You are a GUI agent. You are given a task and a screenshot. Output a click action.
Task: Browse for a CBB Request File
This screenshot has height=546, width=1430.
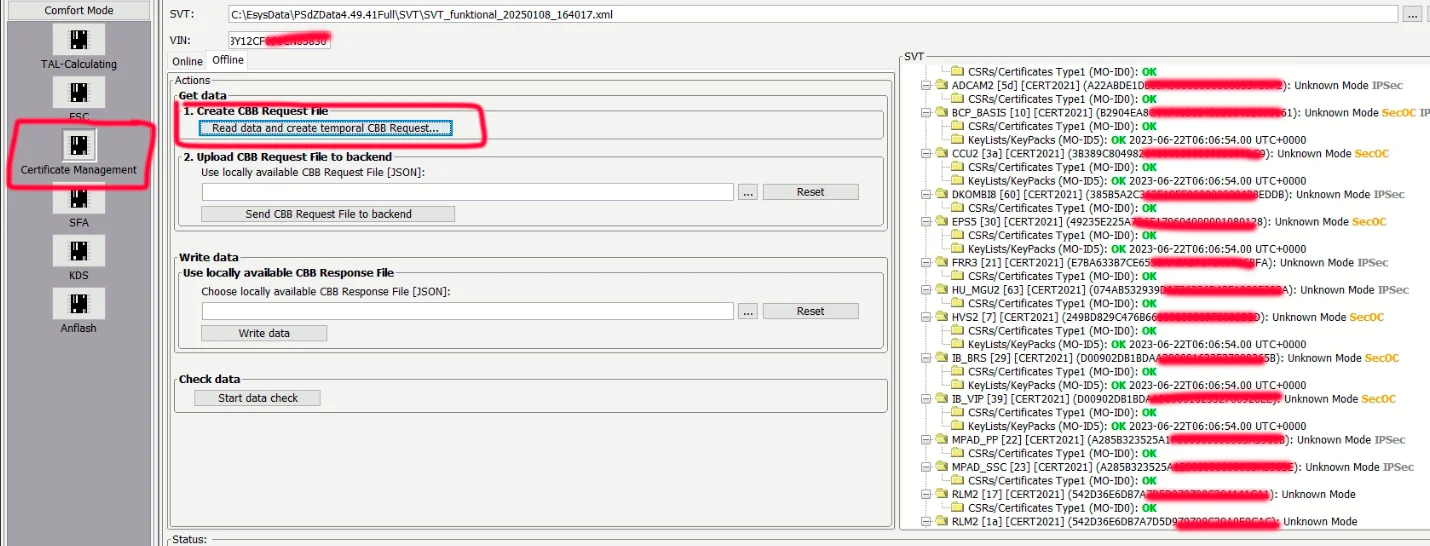point(748,192)
